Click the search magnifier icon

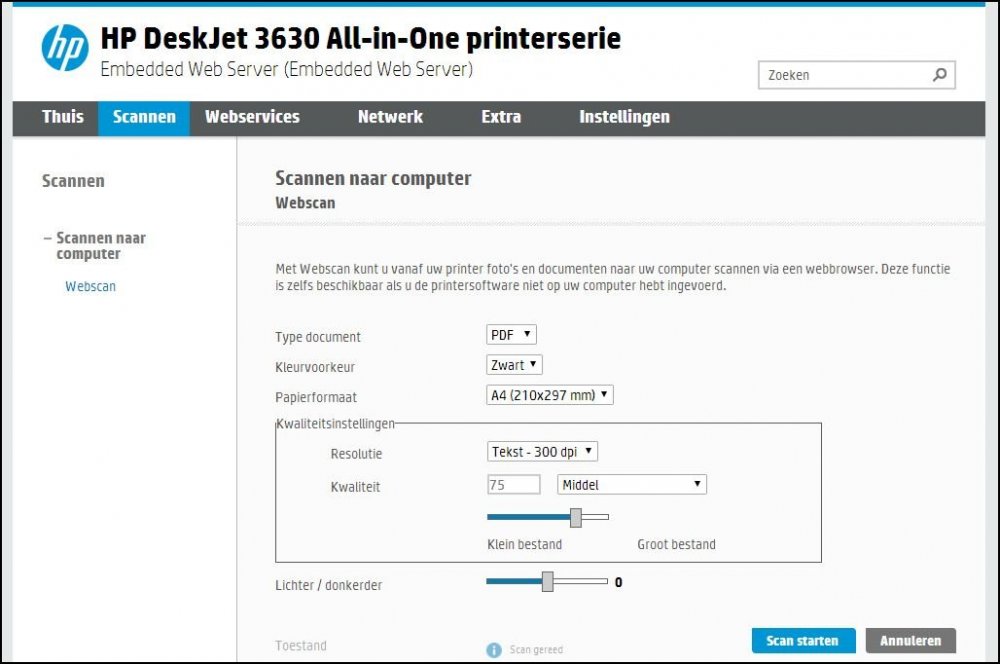938,74
